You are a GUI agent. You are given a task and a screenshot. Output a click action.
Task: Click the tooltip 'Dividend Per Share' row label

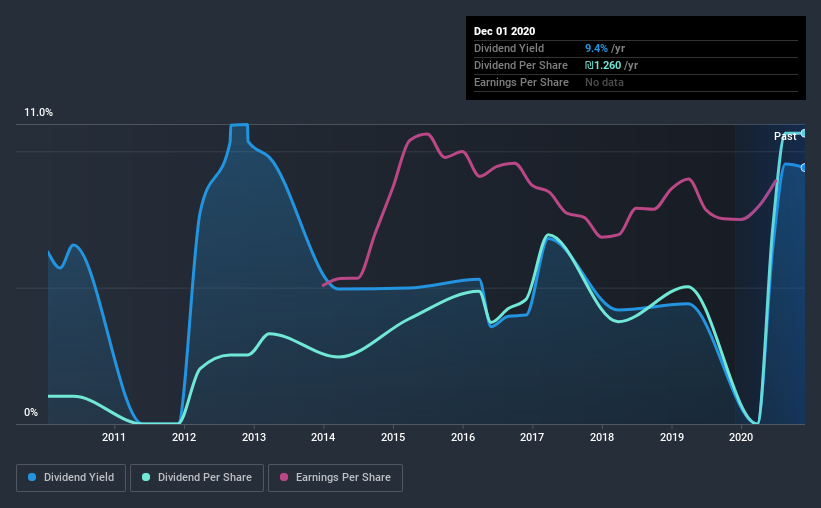(x=520, y=65)
